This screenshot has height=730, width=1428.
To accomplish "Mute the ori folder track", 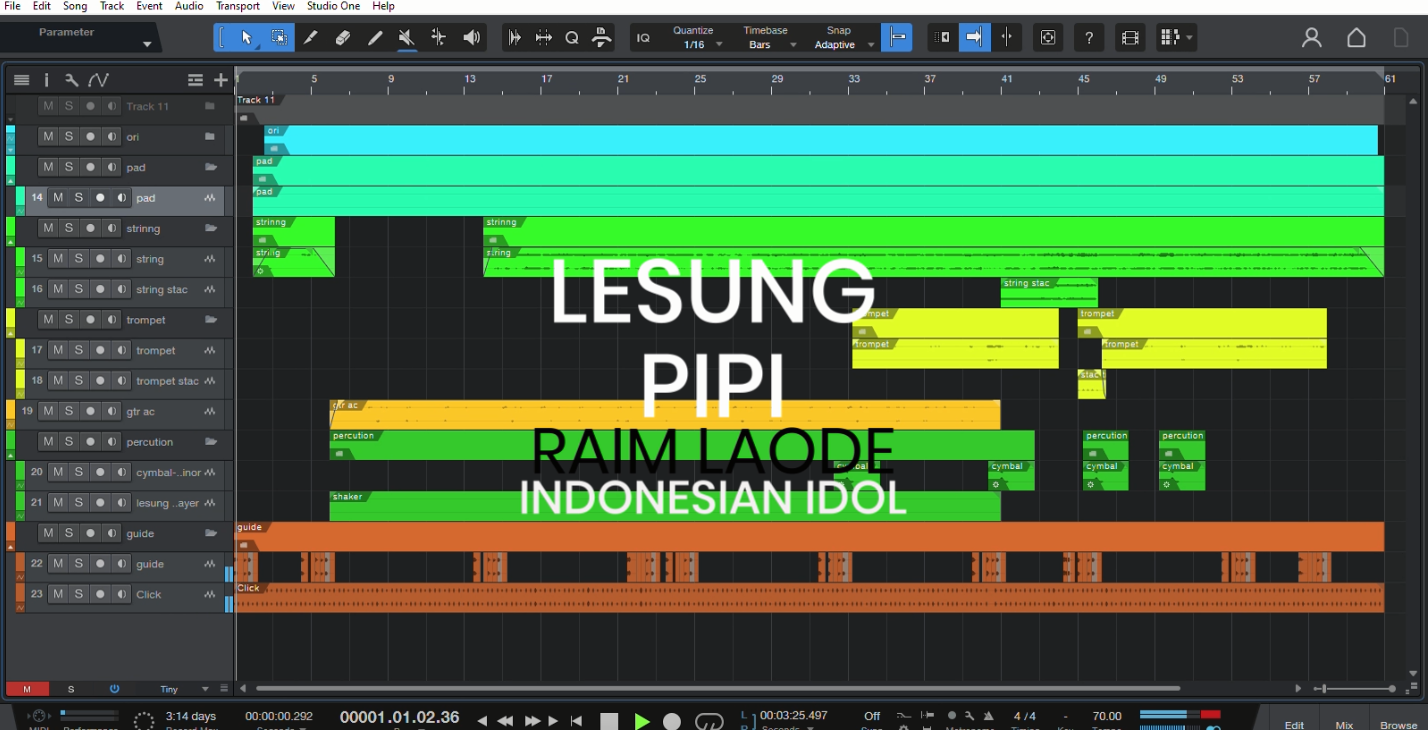I will click(x=48, y=137).
